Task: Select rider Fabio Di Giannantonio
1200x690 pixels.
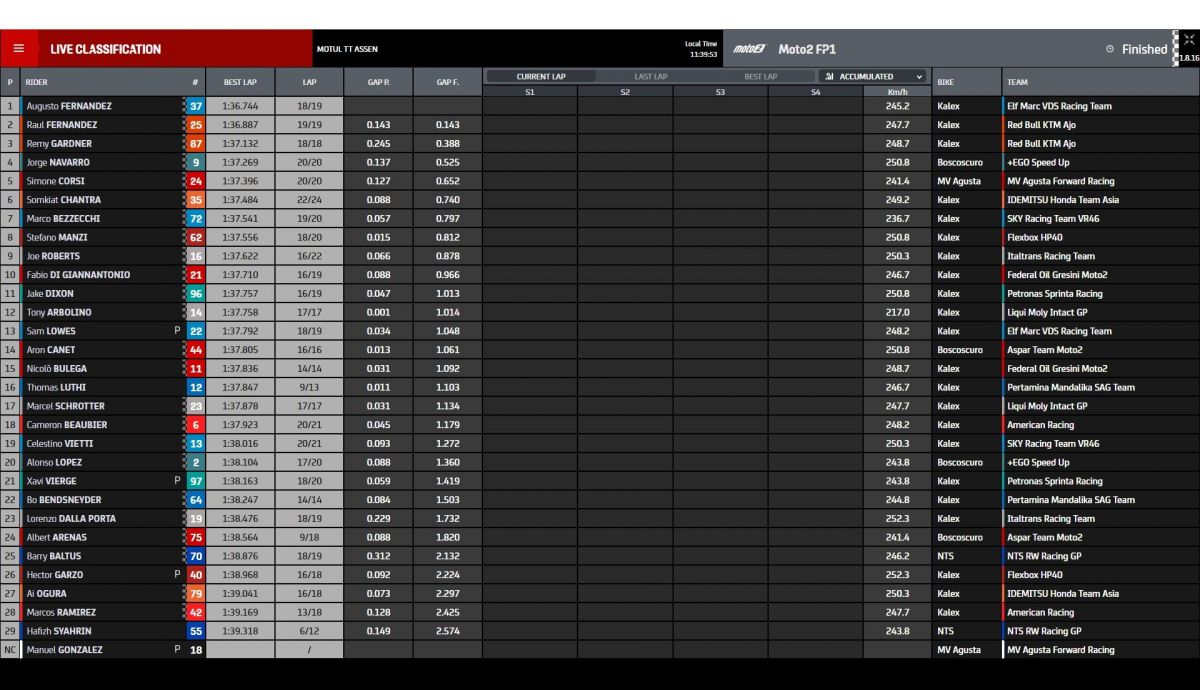Action: pos(78,275)
